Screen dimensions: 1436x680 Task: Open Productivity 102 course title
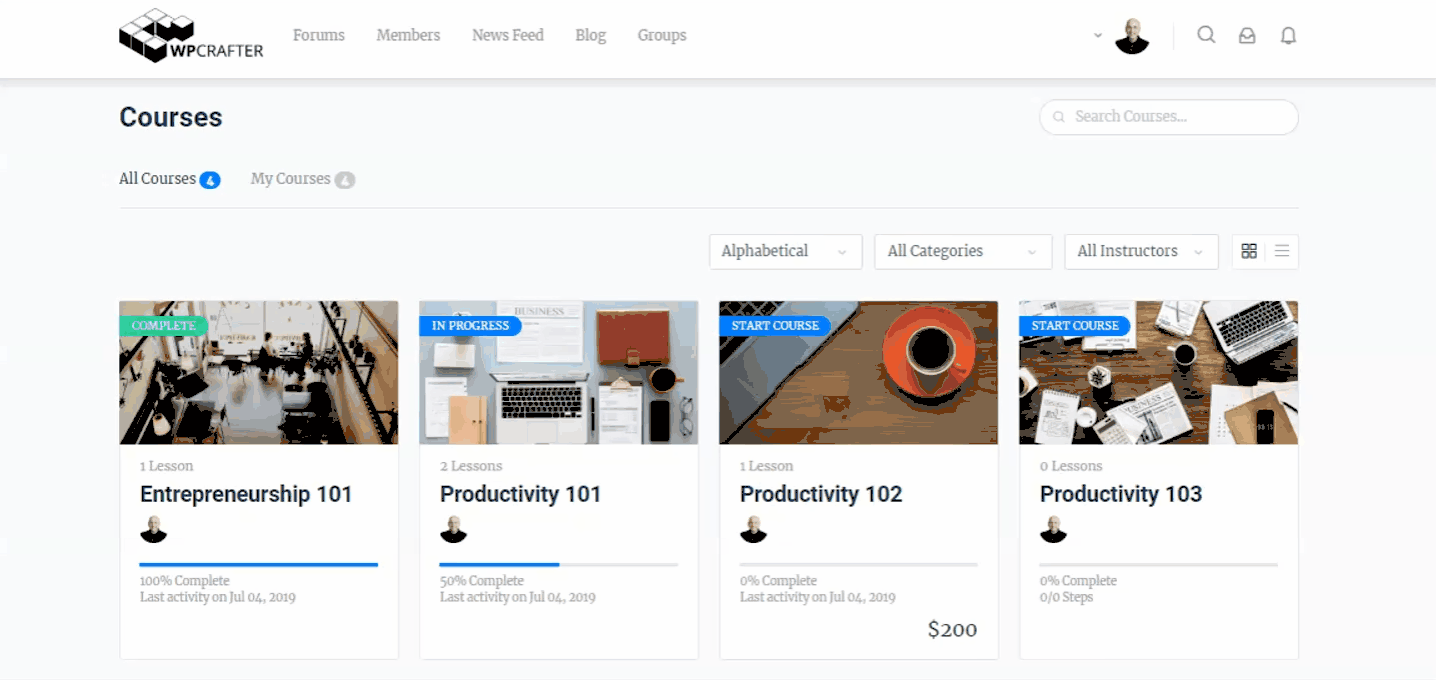pyautogui.click(x=821, y=494)
